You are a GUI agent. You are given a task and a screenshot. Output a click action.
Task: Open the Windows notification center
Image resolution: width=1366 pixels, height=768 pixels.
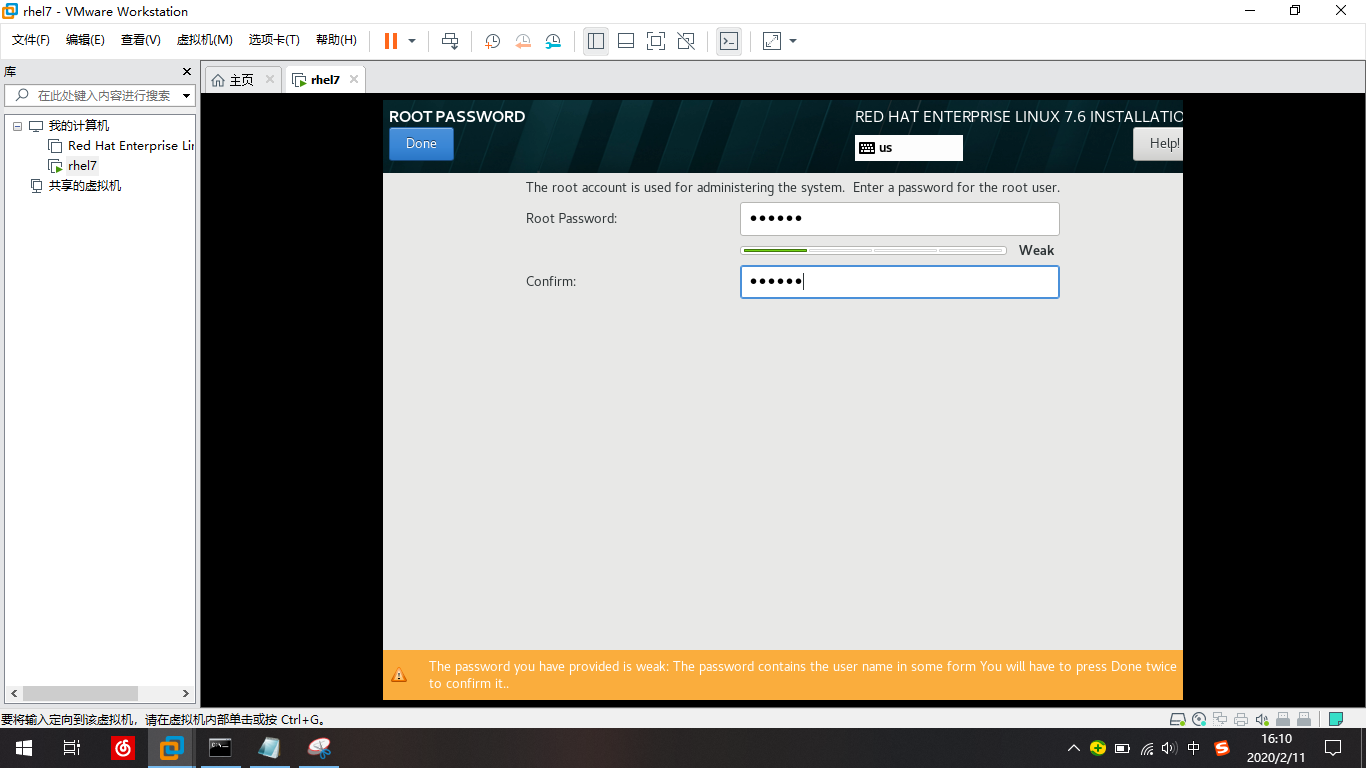pos(1333,748)
